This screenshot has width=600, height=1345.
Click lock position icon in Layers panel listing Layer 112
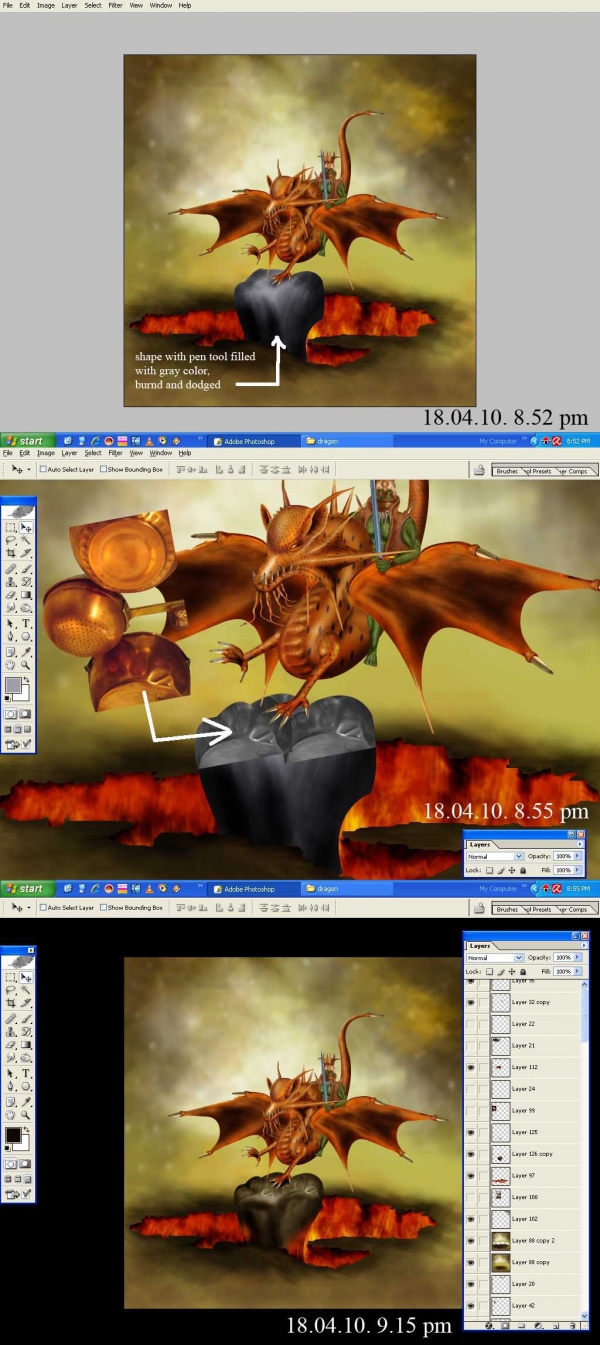511,972
